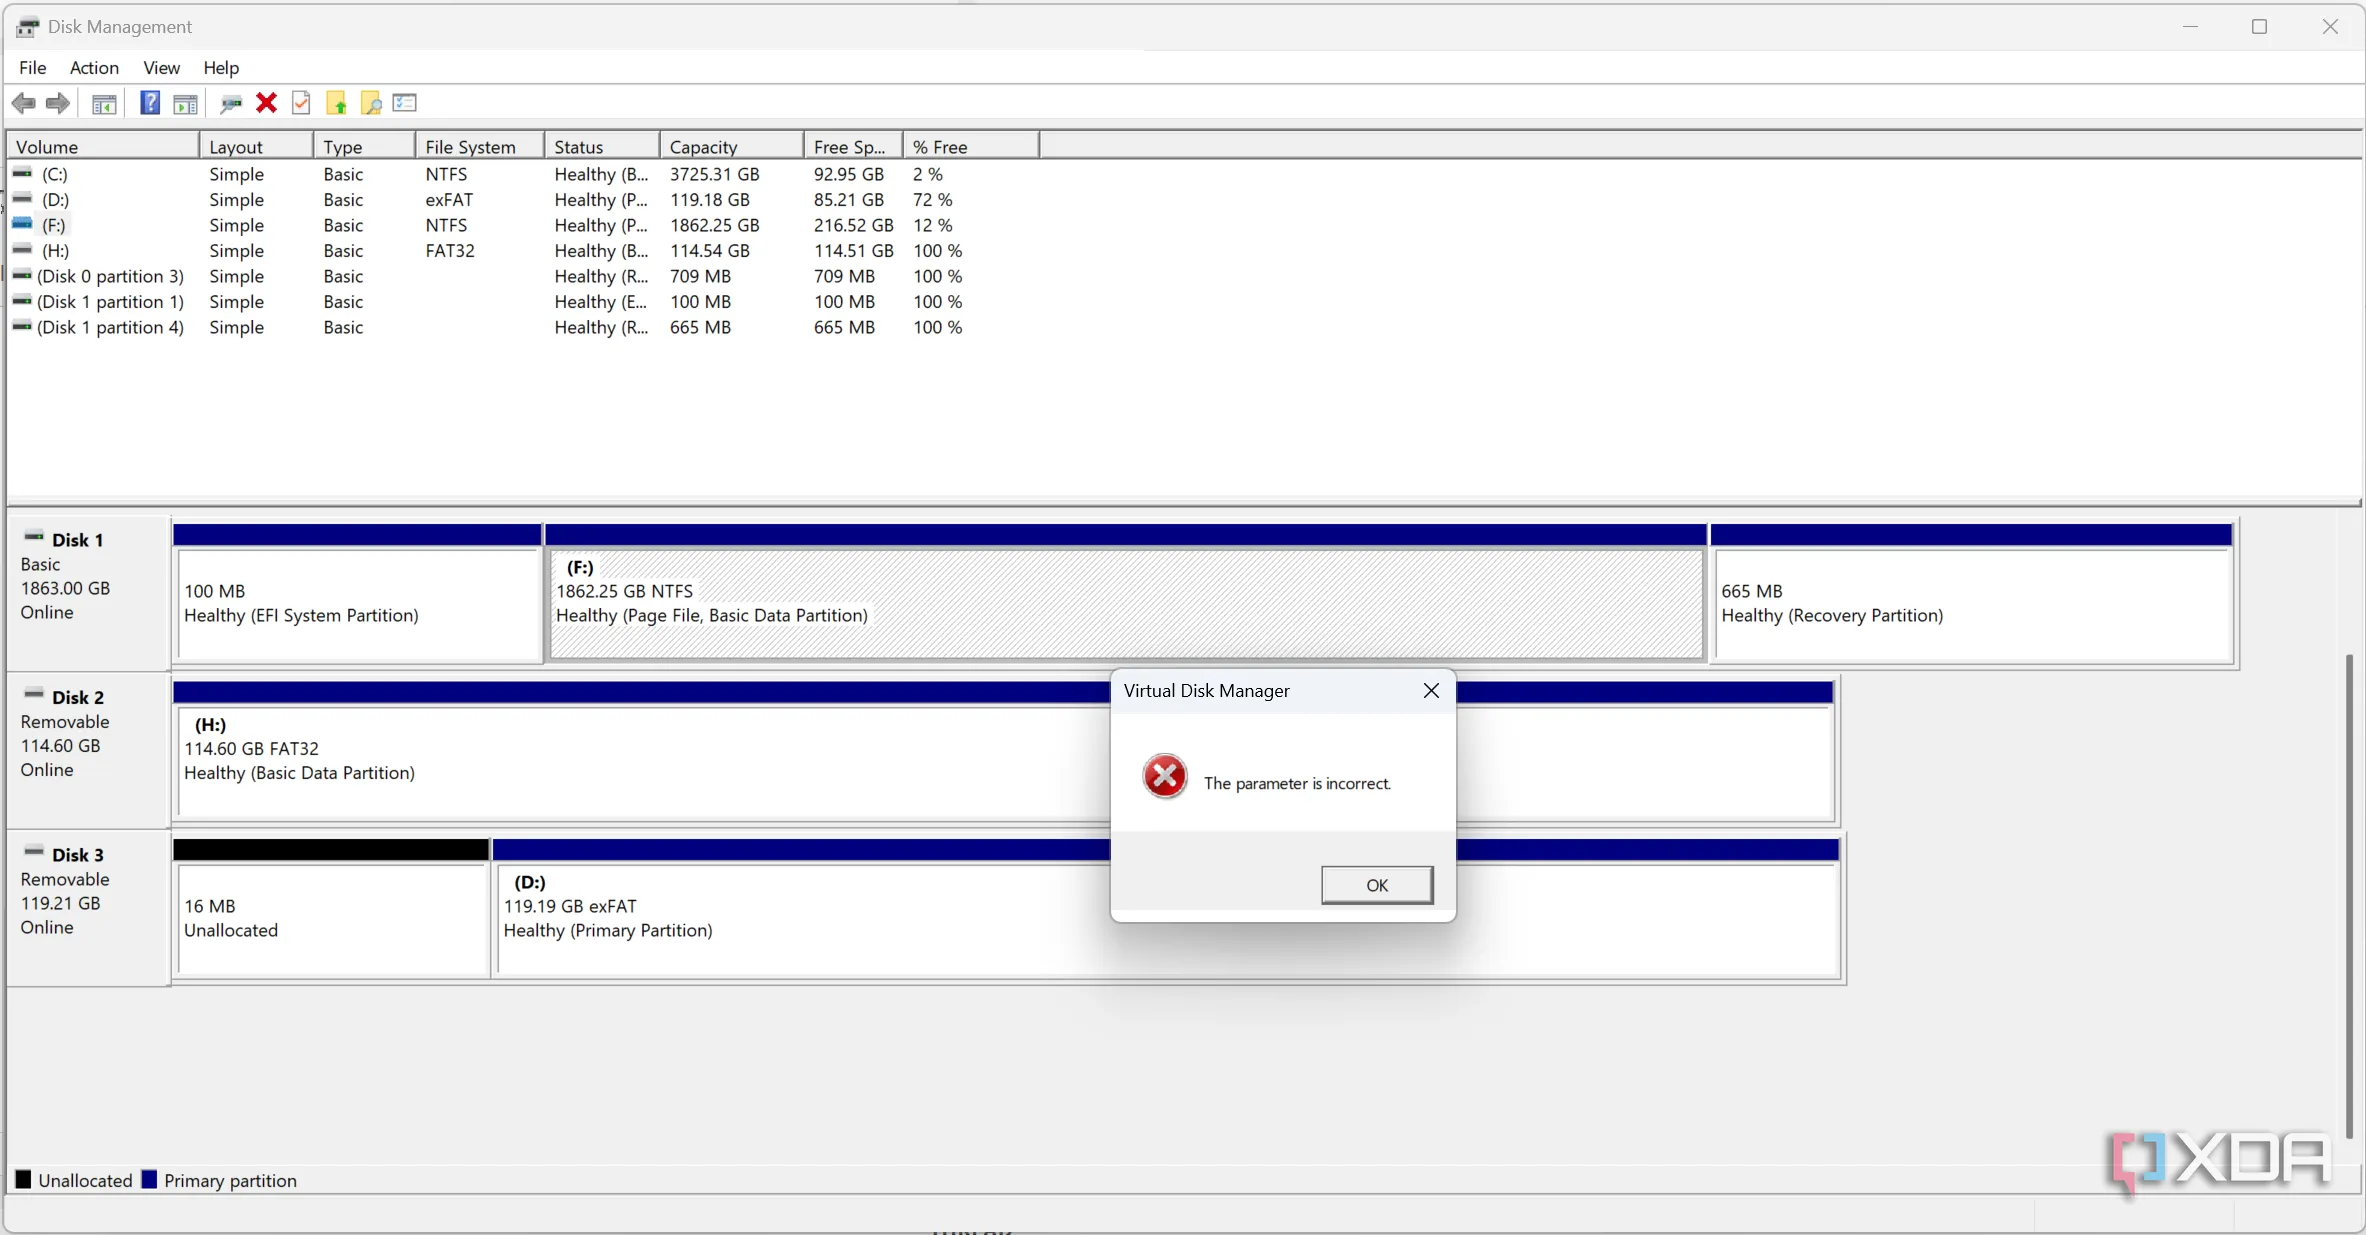Toggle the console tree panel icon
Screen dimensions: 2366x1235
coord(104,103)
